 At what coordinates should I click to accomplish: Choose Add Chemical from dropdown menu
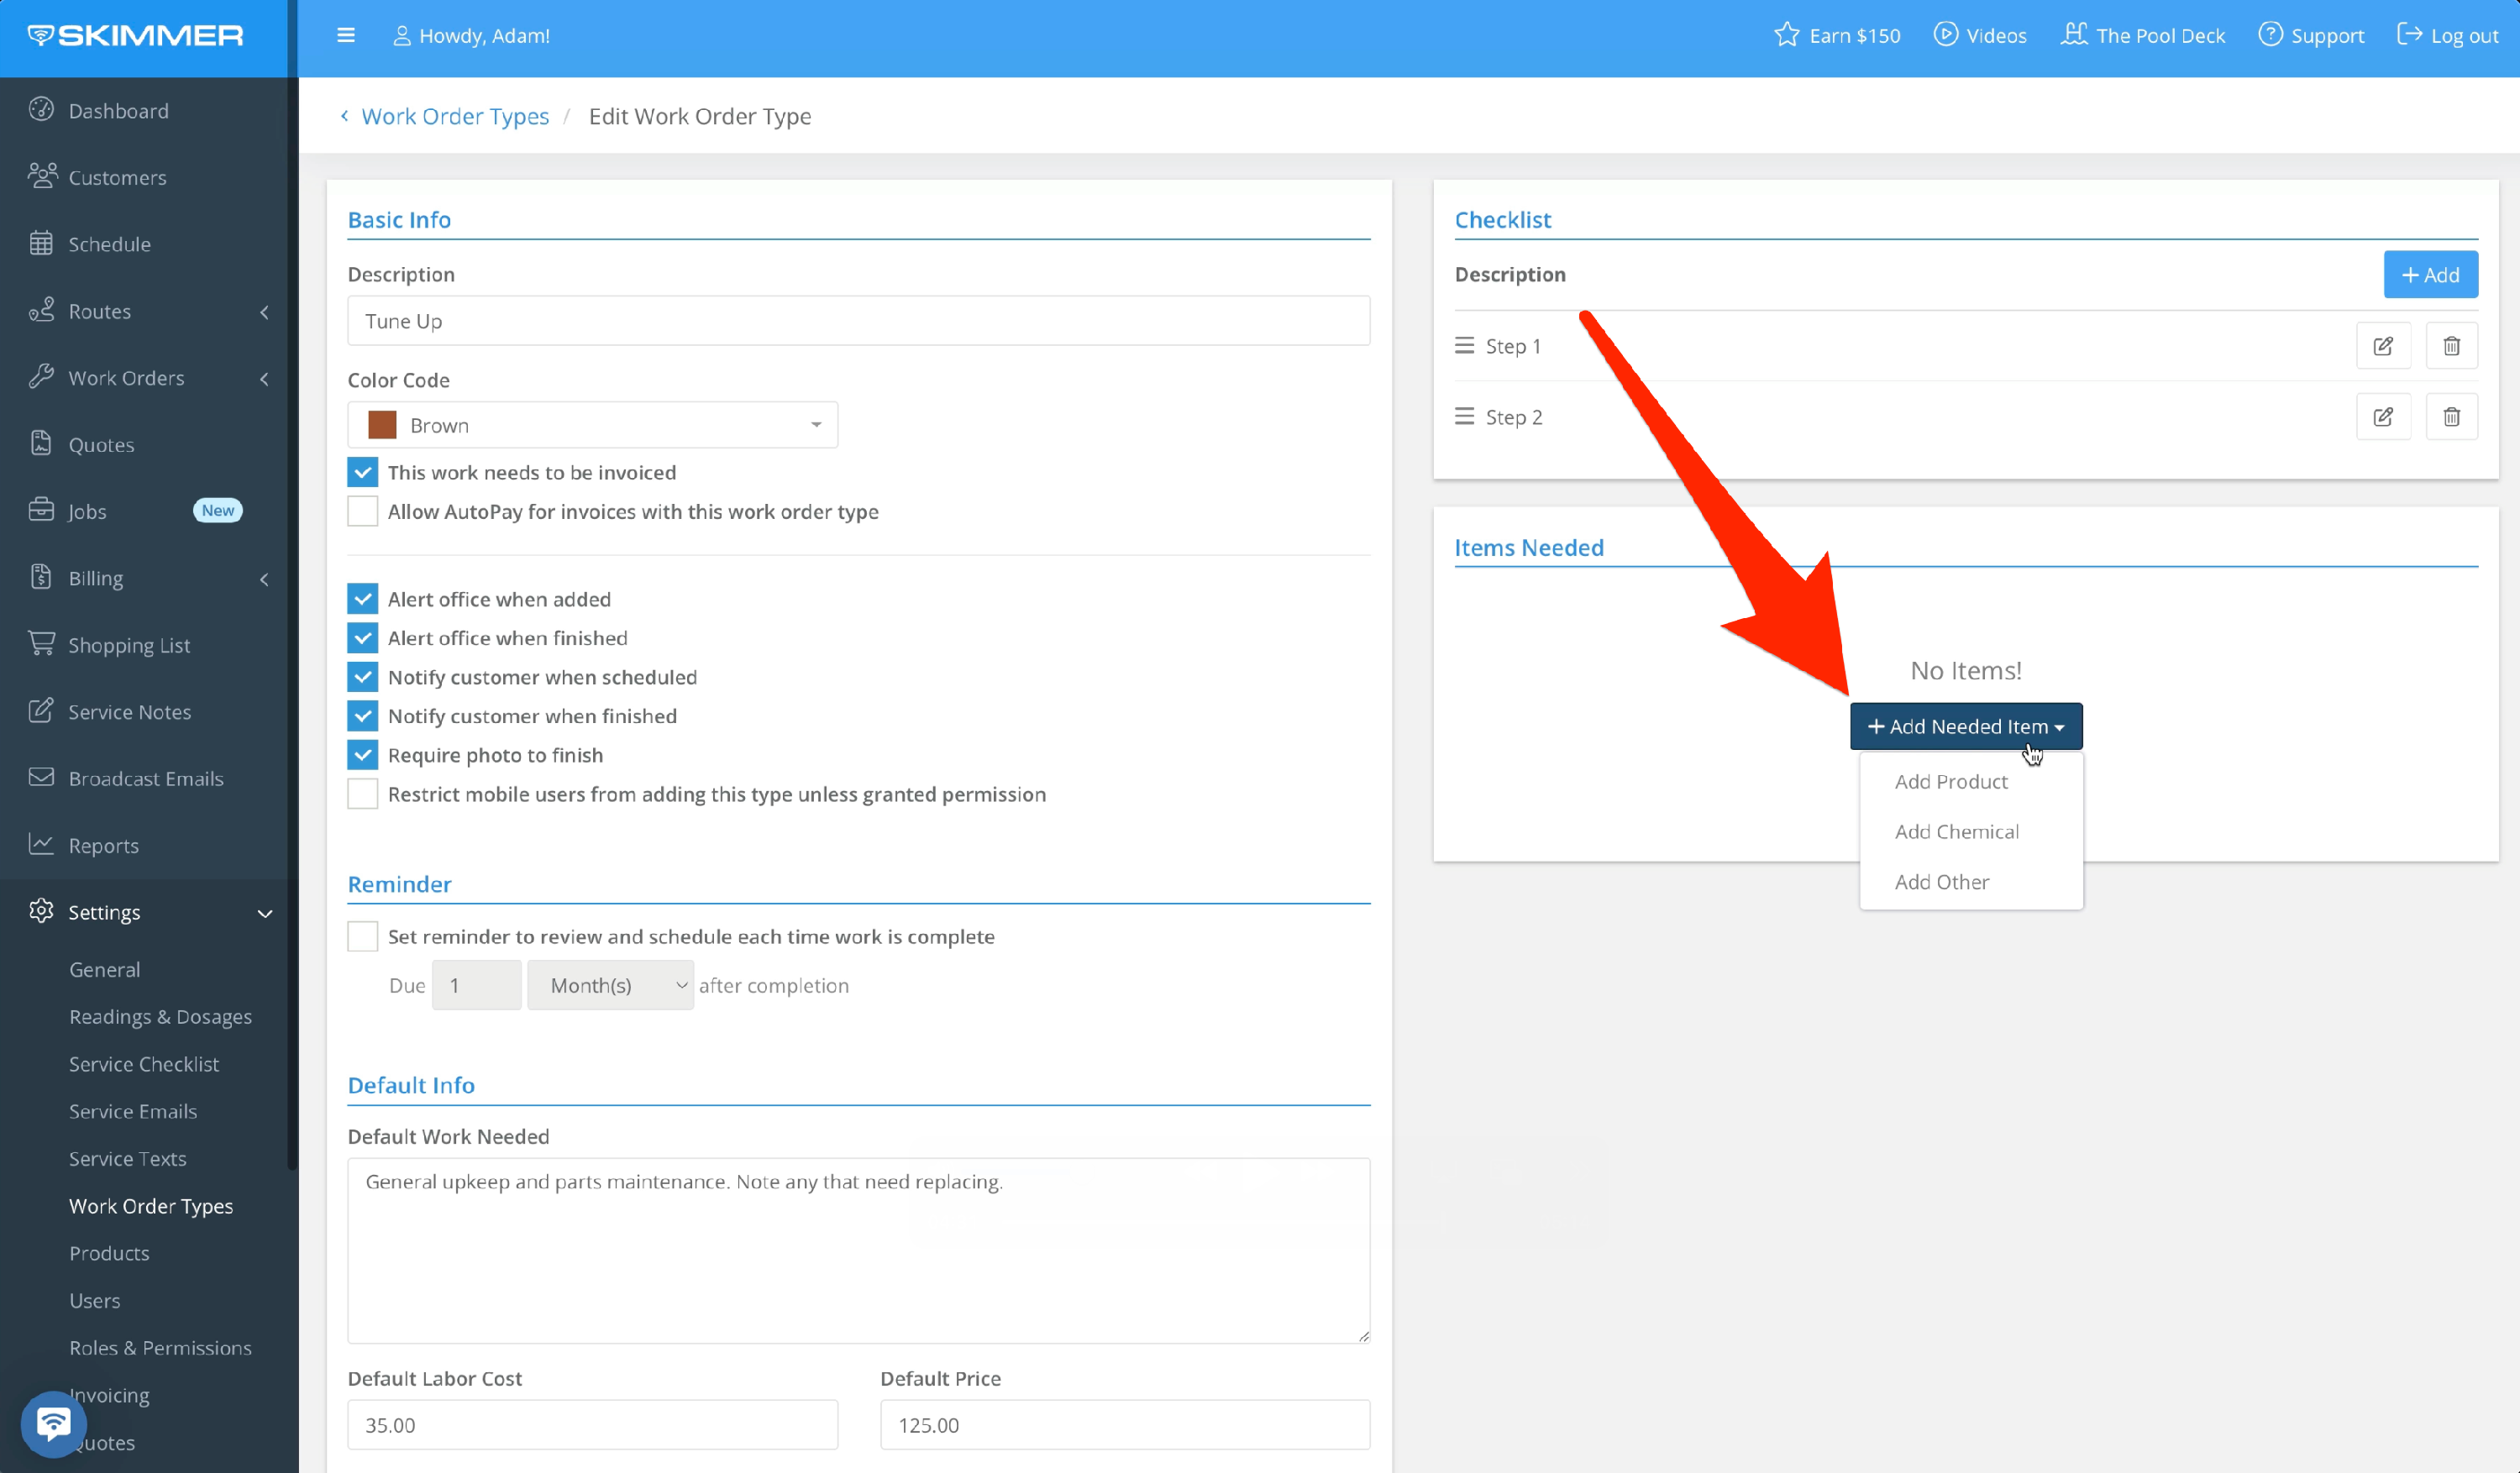tap(1956, 832)
